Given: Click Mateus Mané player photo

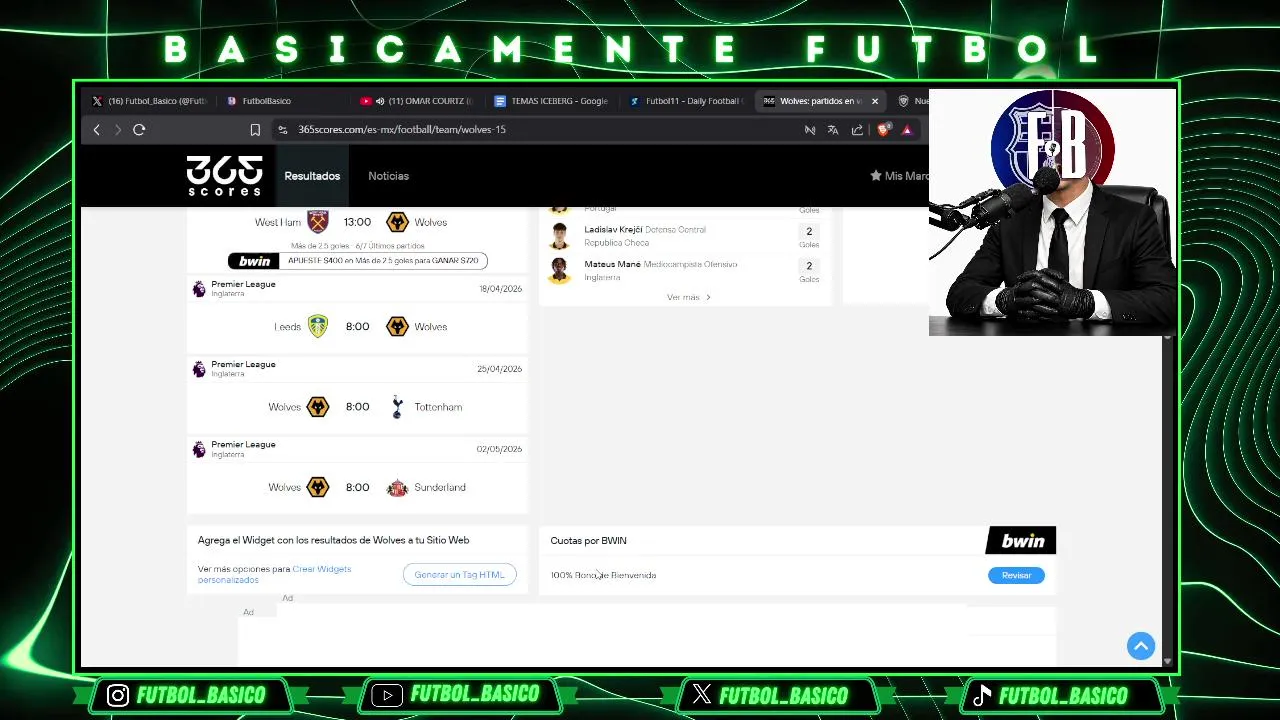Looking at the screenshot, I should pyautogui.click(x=560, y=270).
